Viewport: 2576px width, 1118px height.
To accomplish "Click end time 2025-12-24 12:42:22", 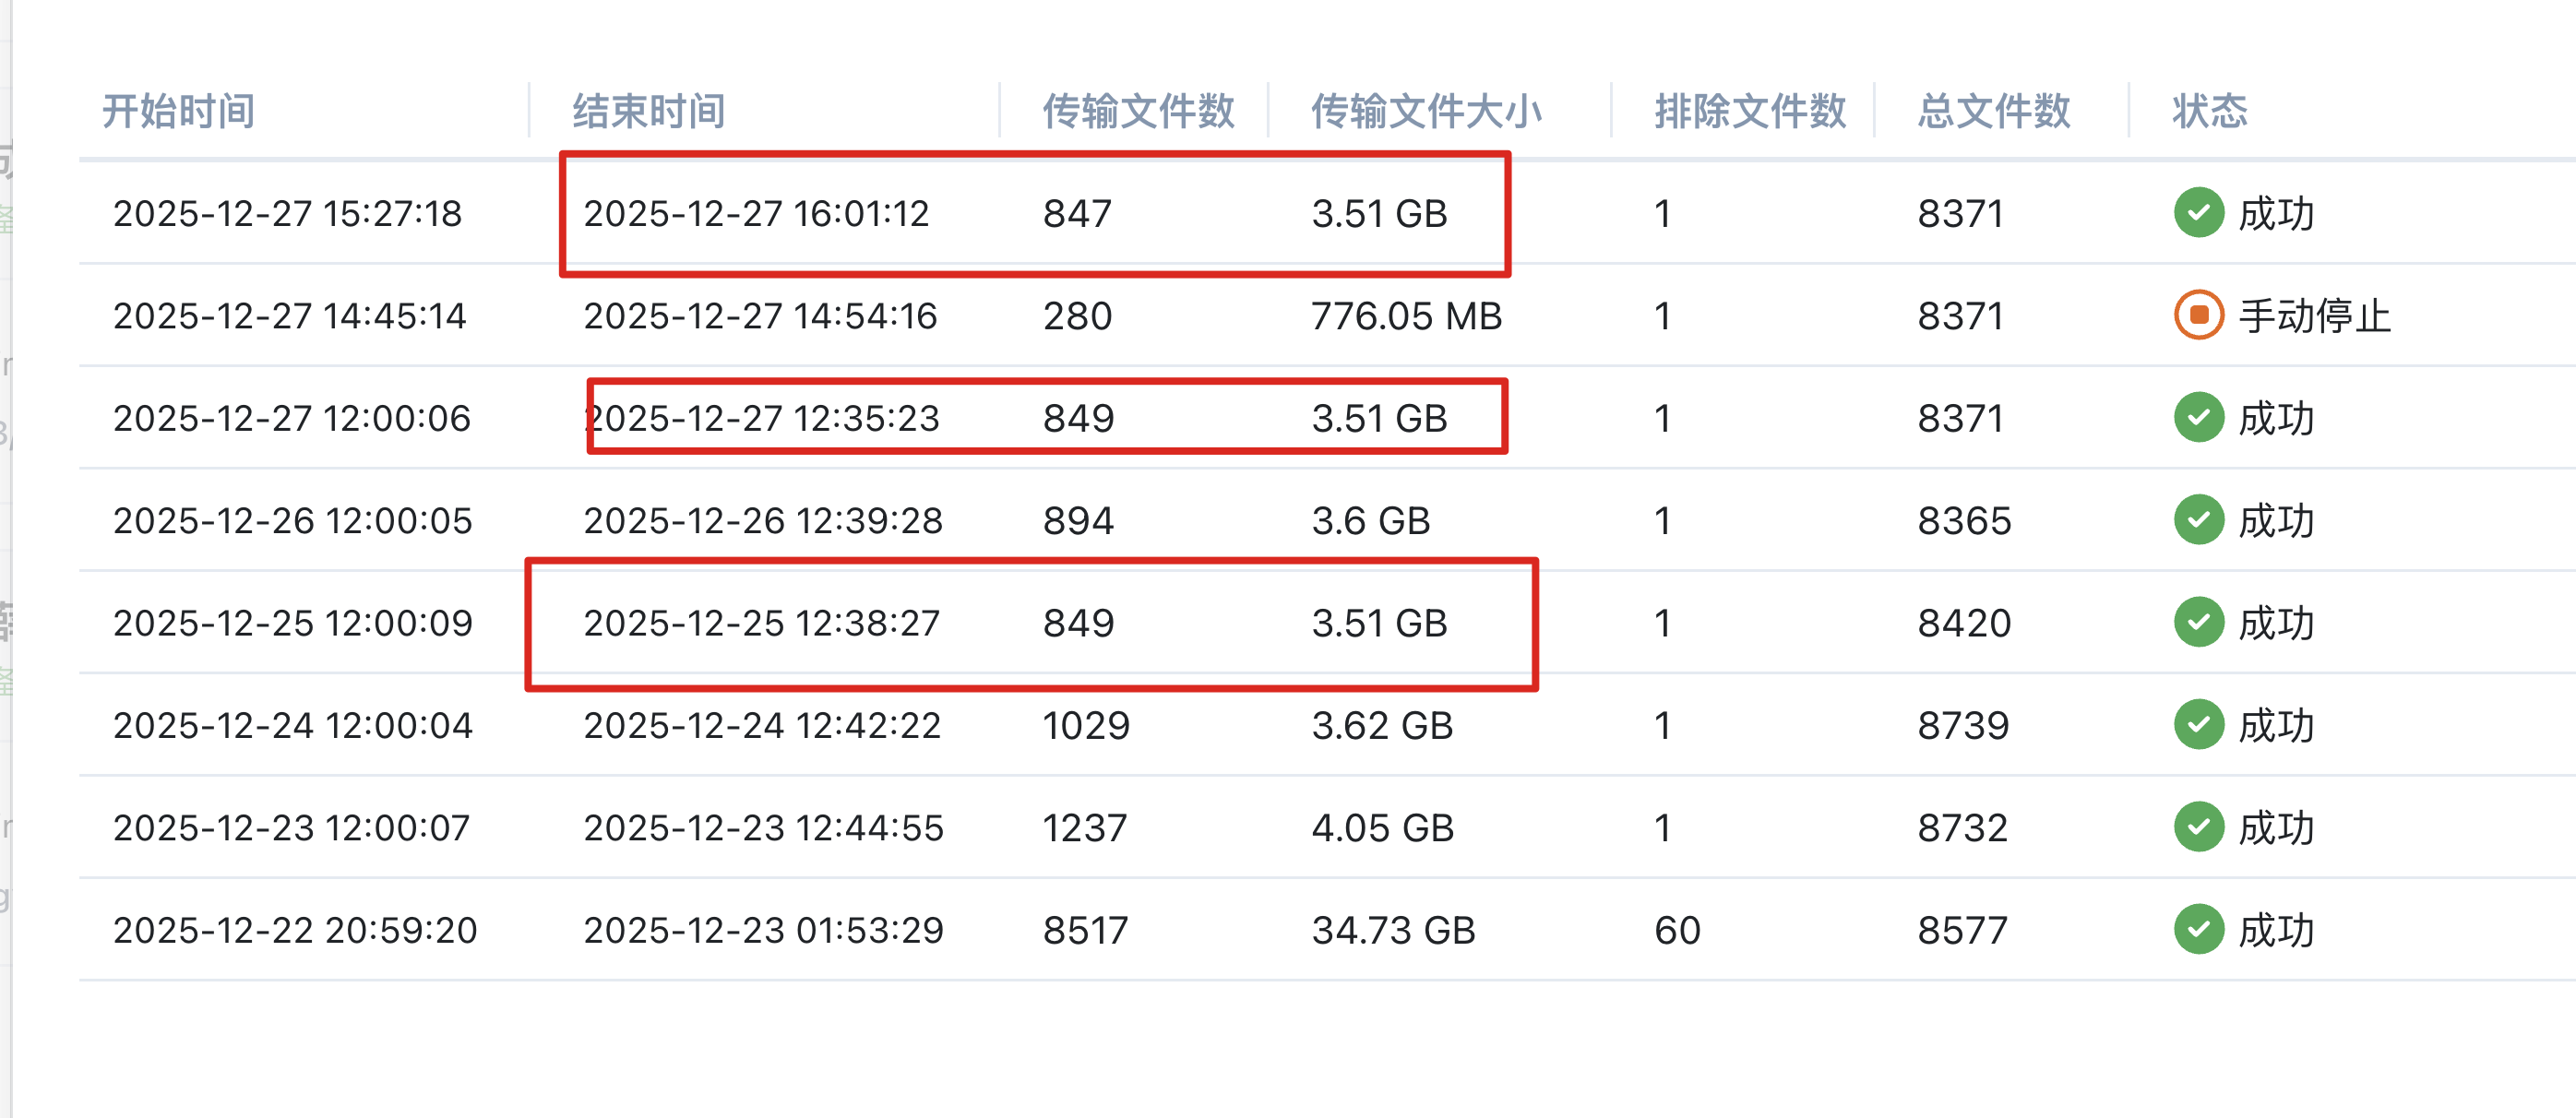I will pyautogui.click(x=762, y=725).
